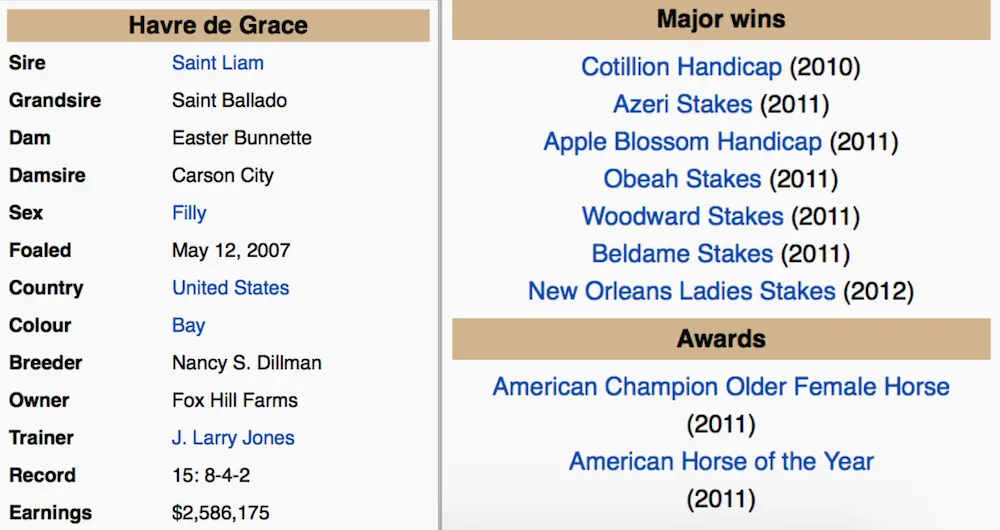The width and height of the screenshot is (1000, 530).
Task: Open American Champion Older Female Horse link
Action: (721, 387)
